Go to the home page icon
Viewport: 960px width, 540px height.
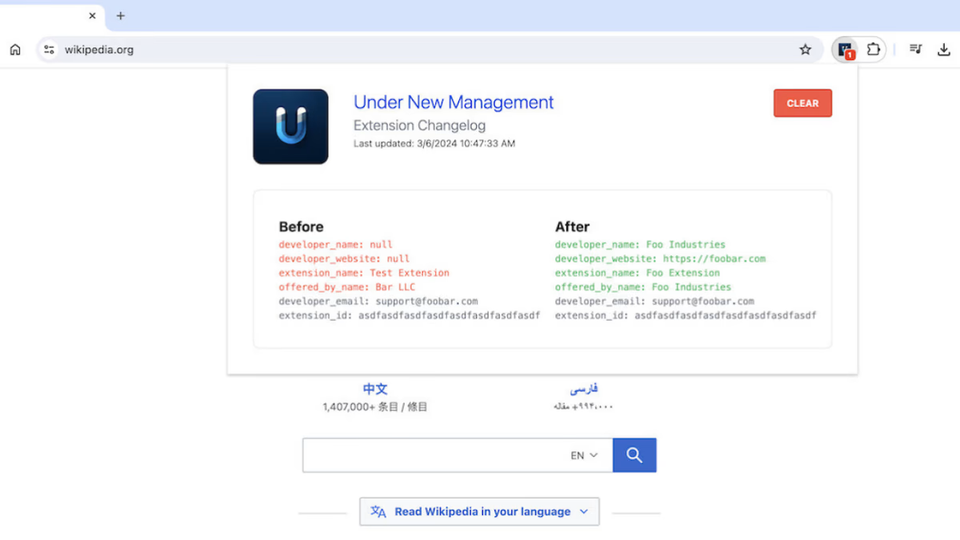(x=15, y=50)
